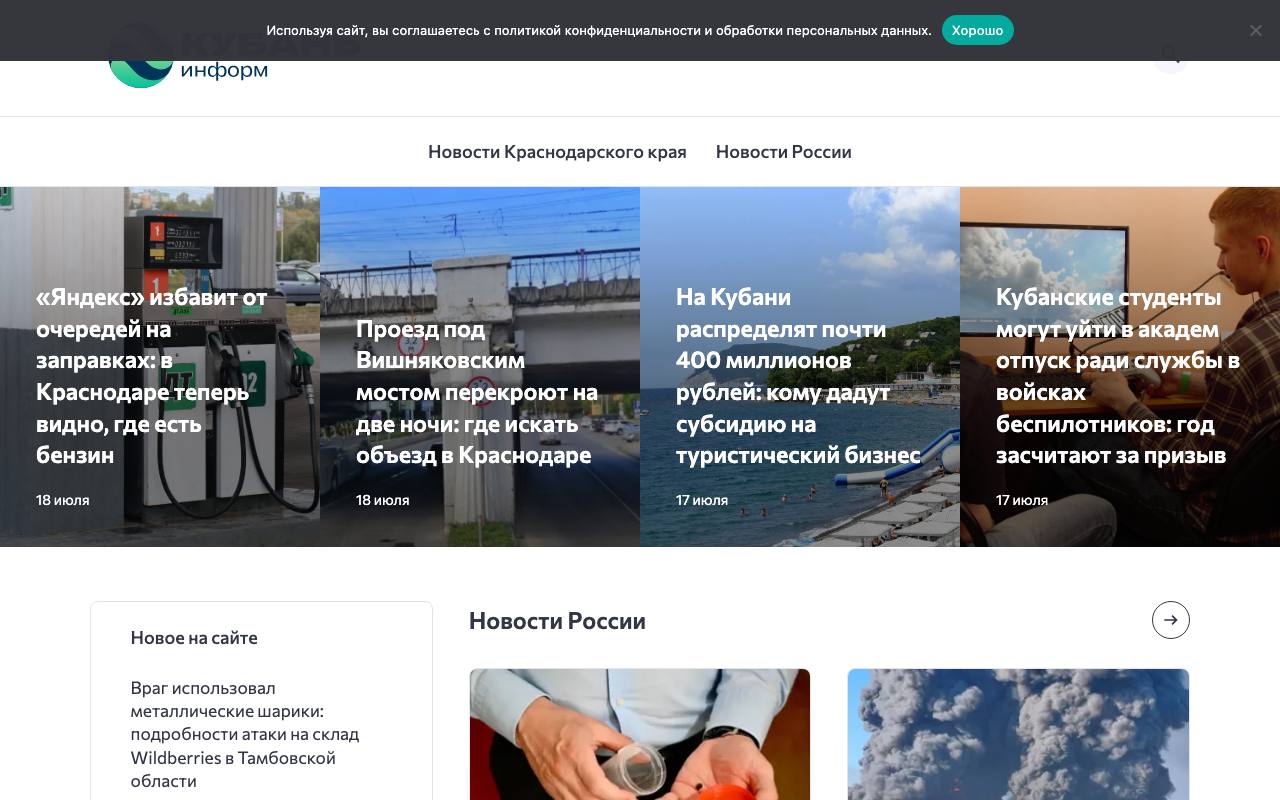Open article on 400 миллионов рублей subsidies
This screenshot has width=1280, height=800.
798,376
